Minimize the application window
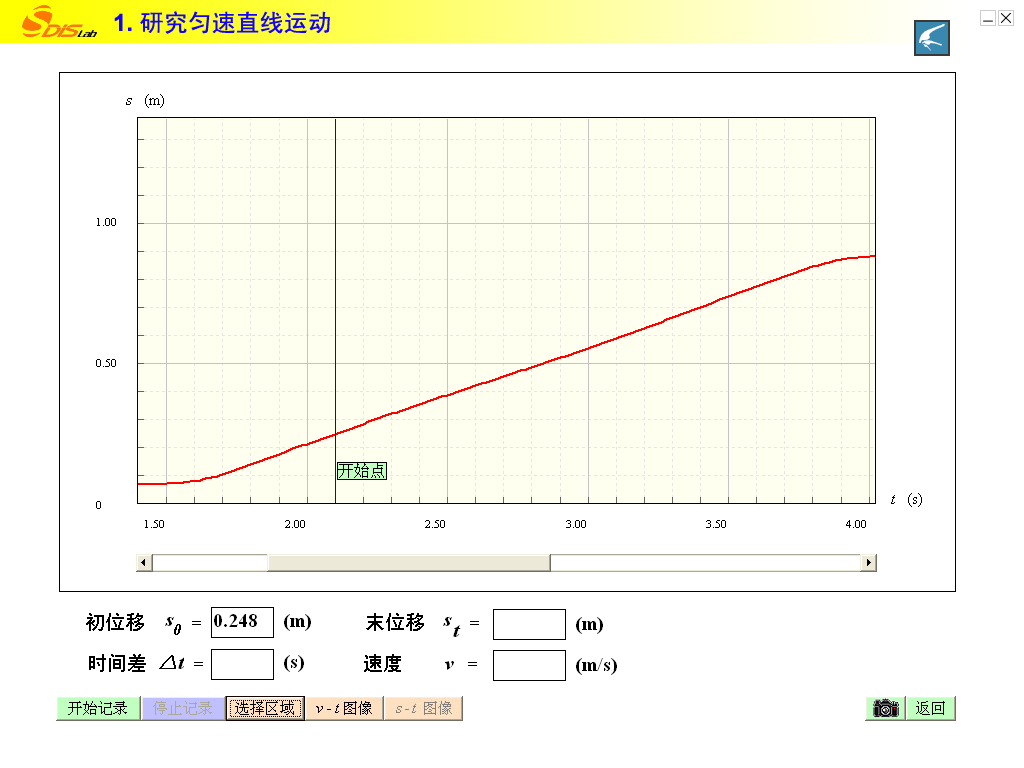This screenshot has height=768, width=1024. 988,18
